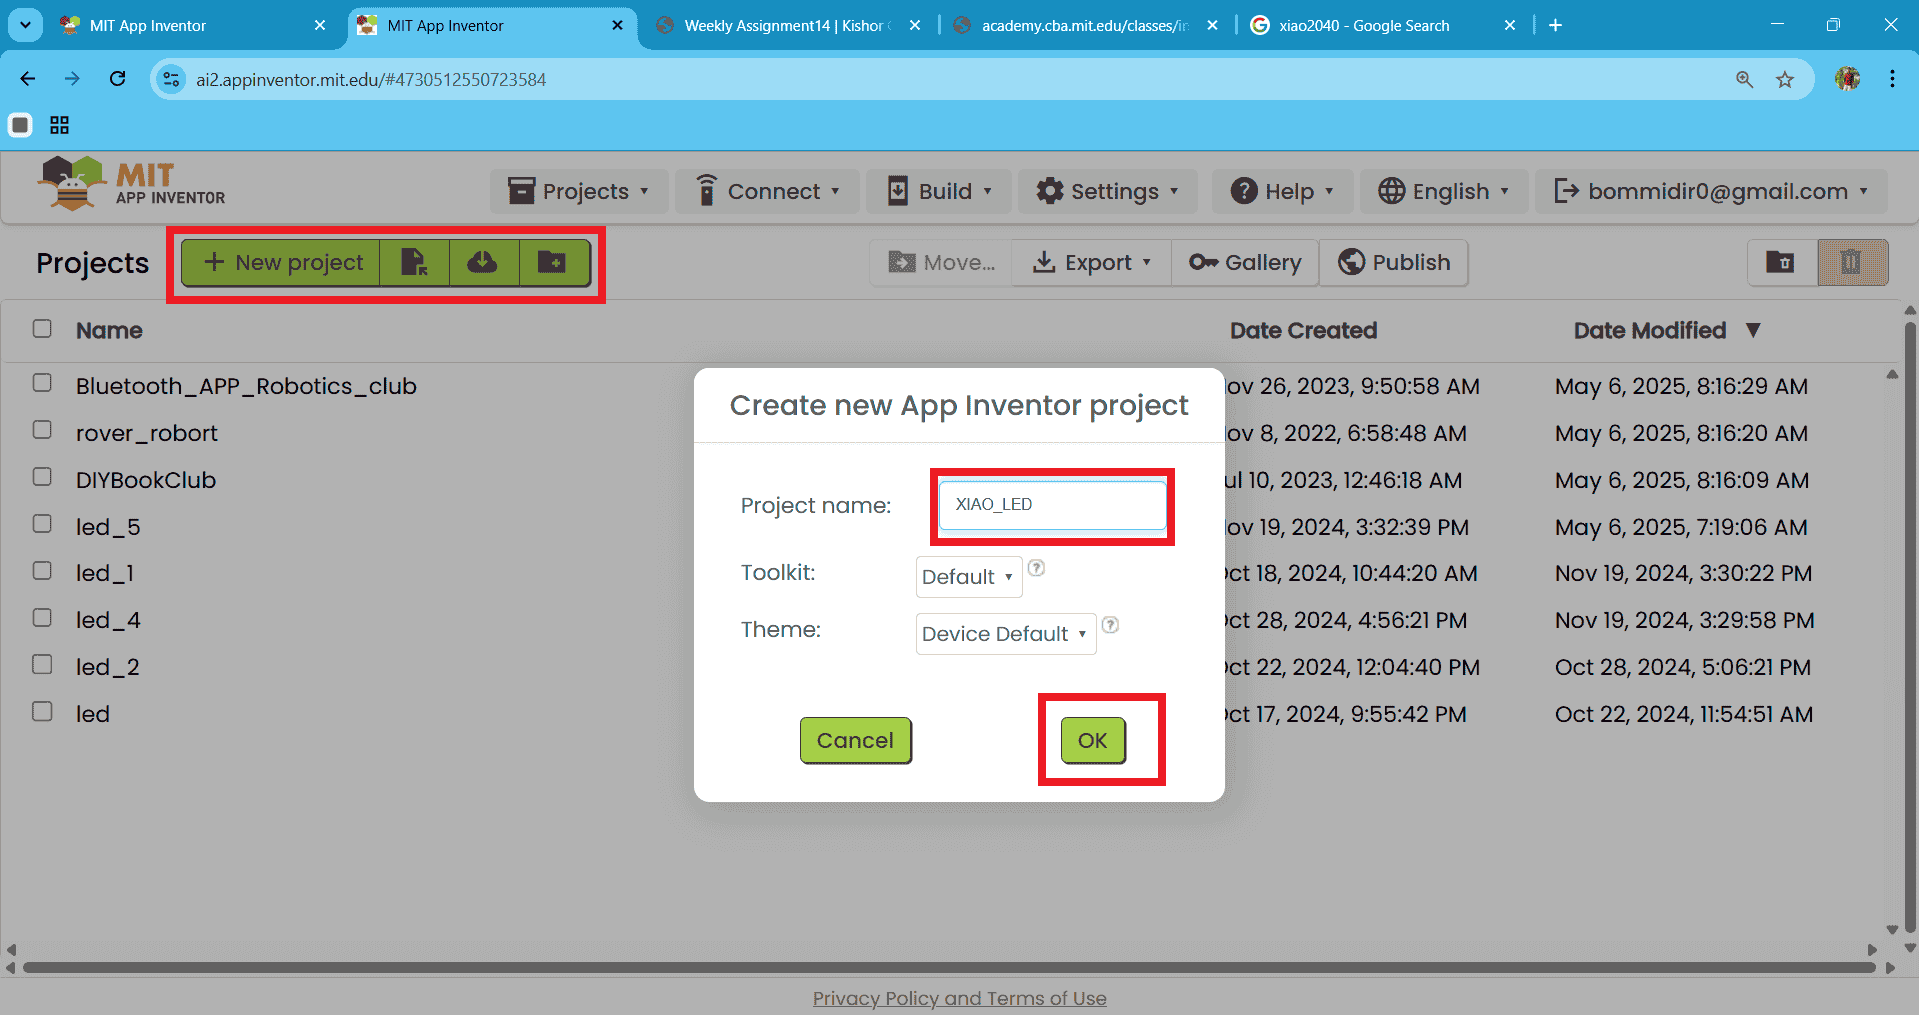The height and width of the screenshot is (1015, 1919).
Task: Click the horizontal scrollbar at page bottom
Action: click(x=948, y=968)
